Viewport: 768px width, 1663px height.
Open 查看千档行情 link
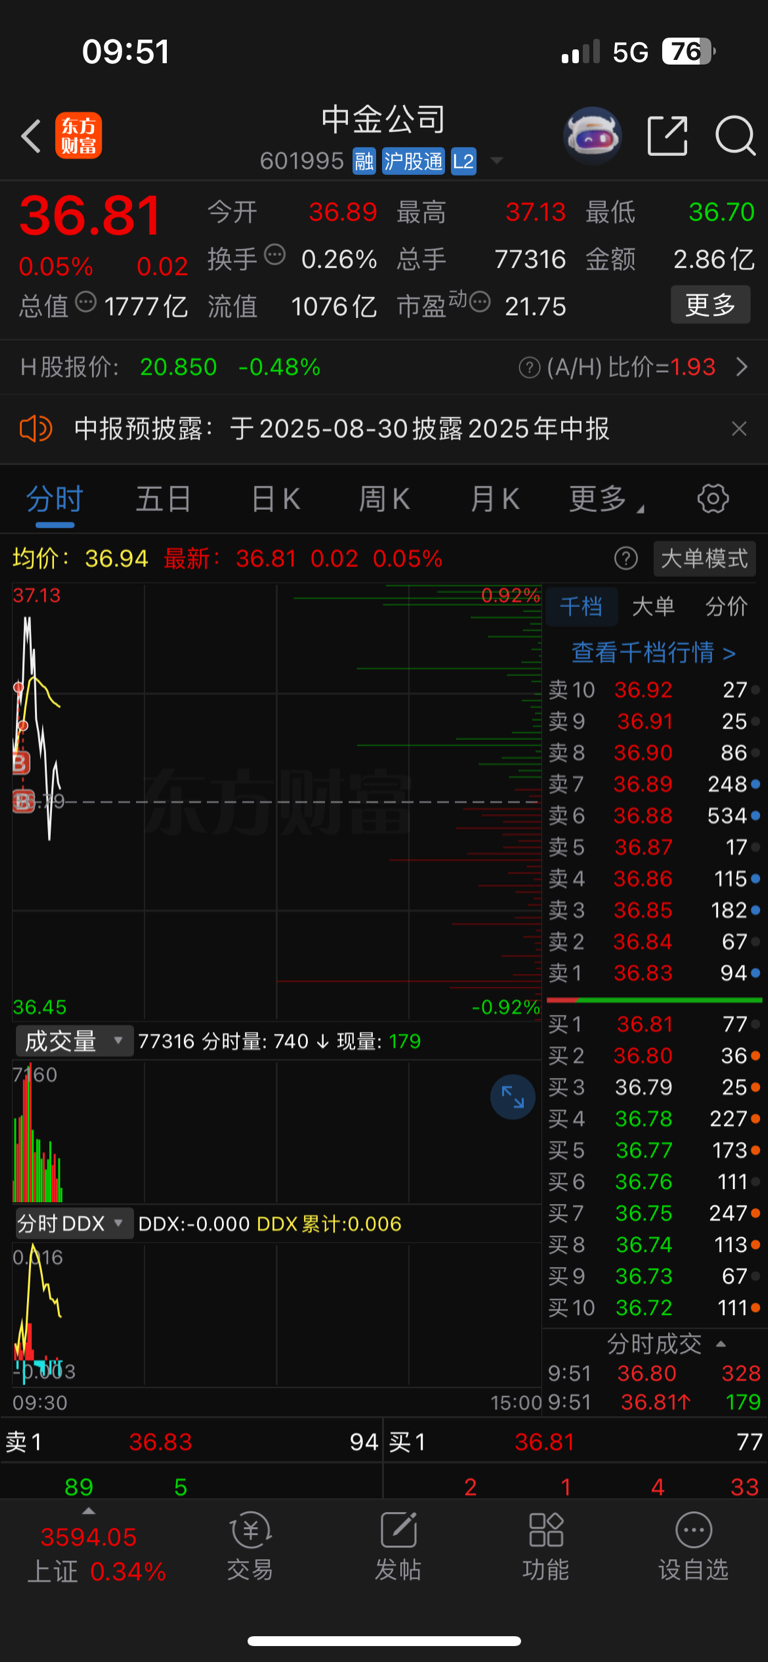click(653, 653)
